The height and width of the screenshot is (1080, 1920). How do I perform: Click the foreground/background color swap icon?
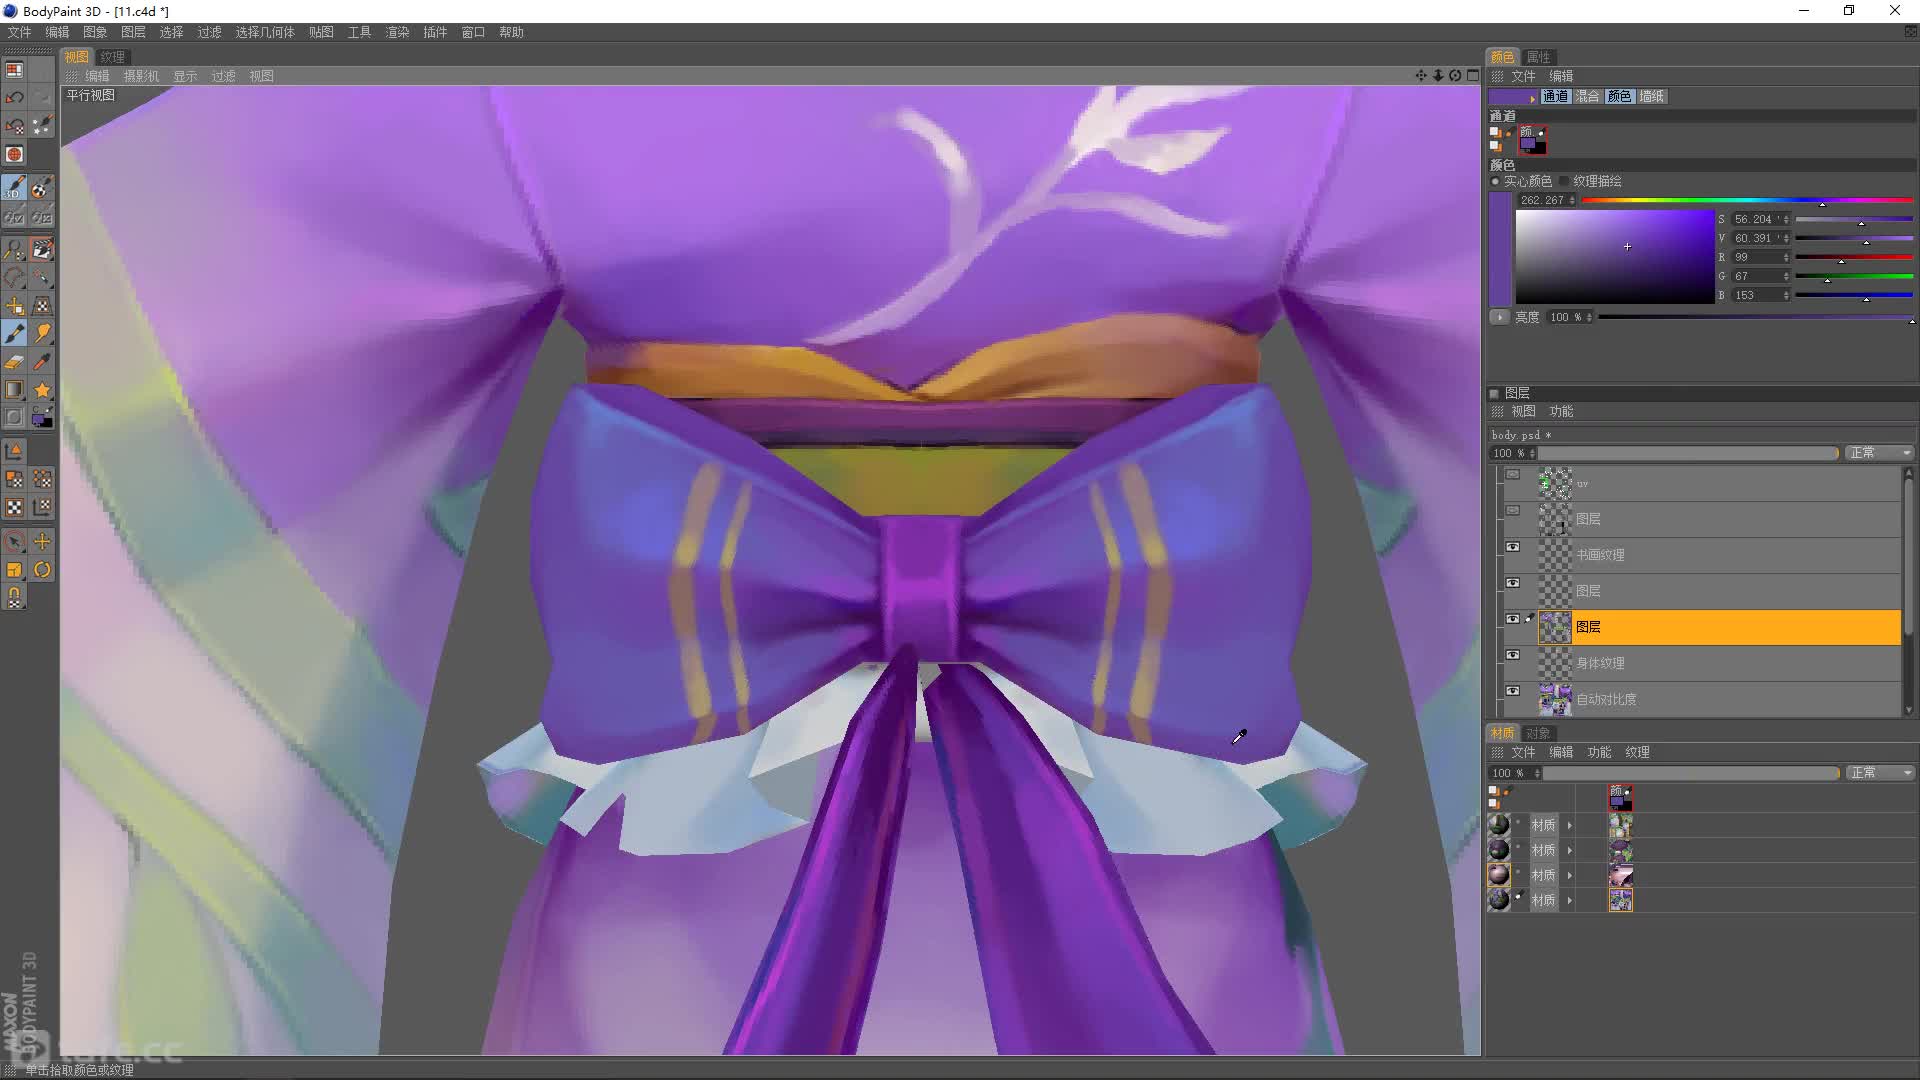click(x=42, y=417)
